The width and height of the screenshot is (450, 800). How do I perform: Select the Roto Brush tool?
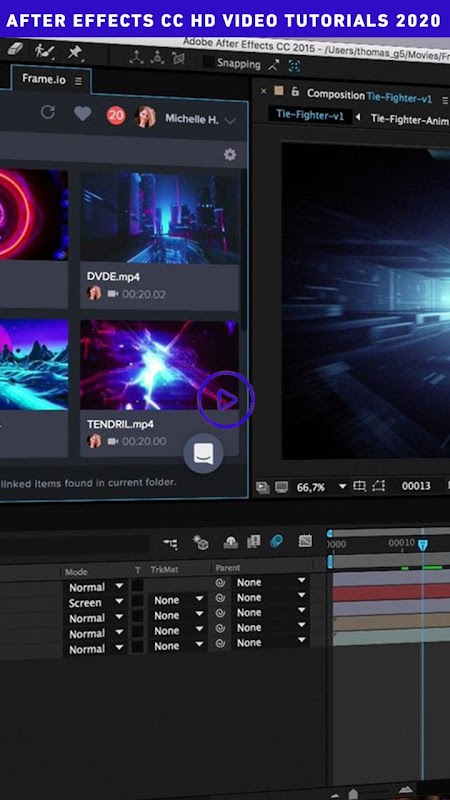(45, 51)
